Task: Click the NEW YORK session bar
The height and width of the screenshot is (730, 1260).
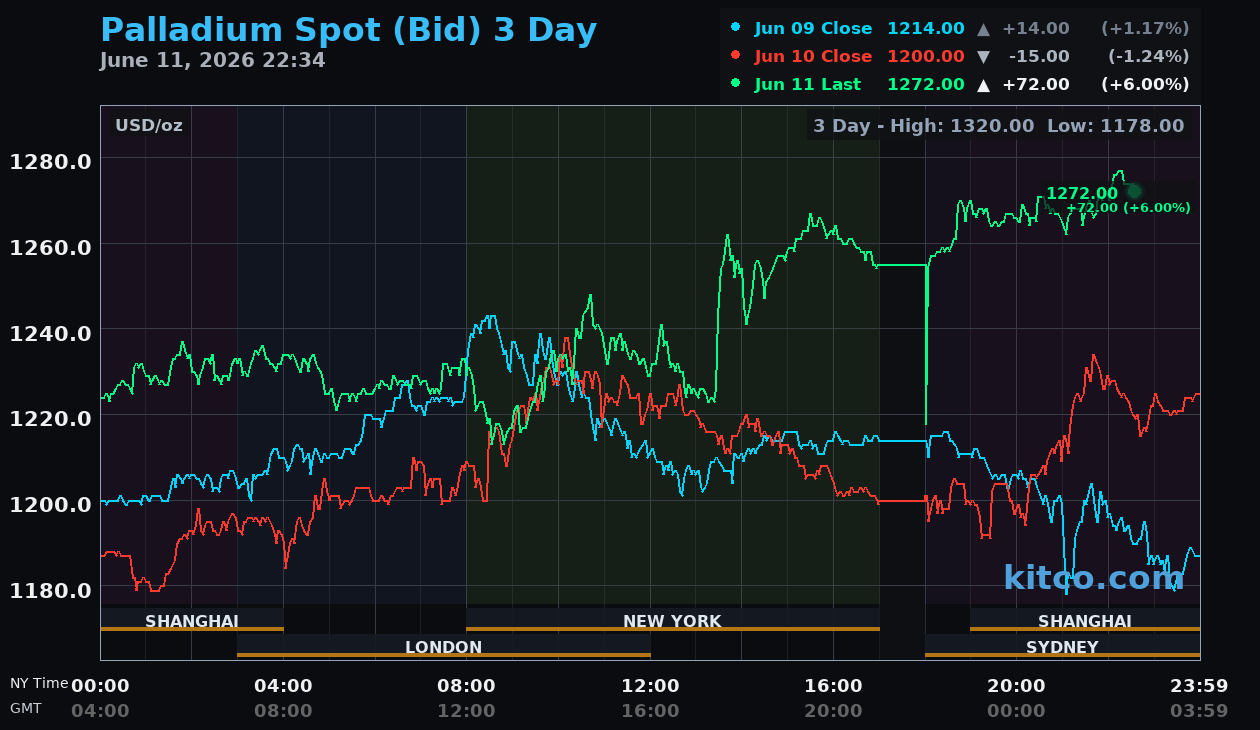Action: click(x=673, y=621)
